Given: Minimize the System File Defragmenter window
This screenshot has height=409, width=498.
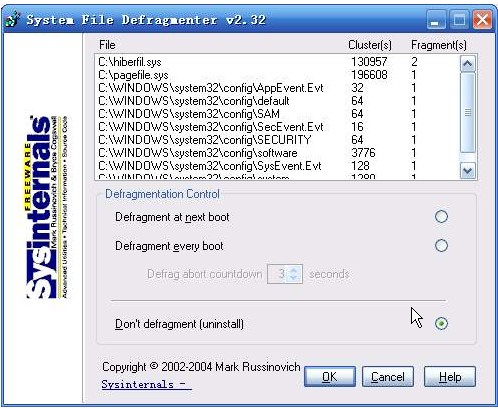Looking at the screenshot, I should pos(436,20).
